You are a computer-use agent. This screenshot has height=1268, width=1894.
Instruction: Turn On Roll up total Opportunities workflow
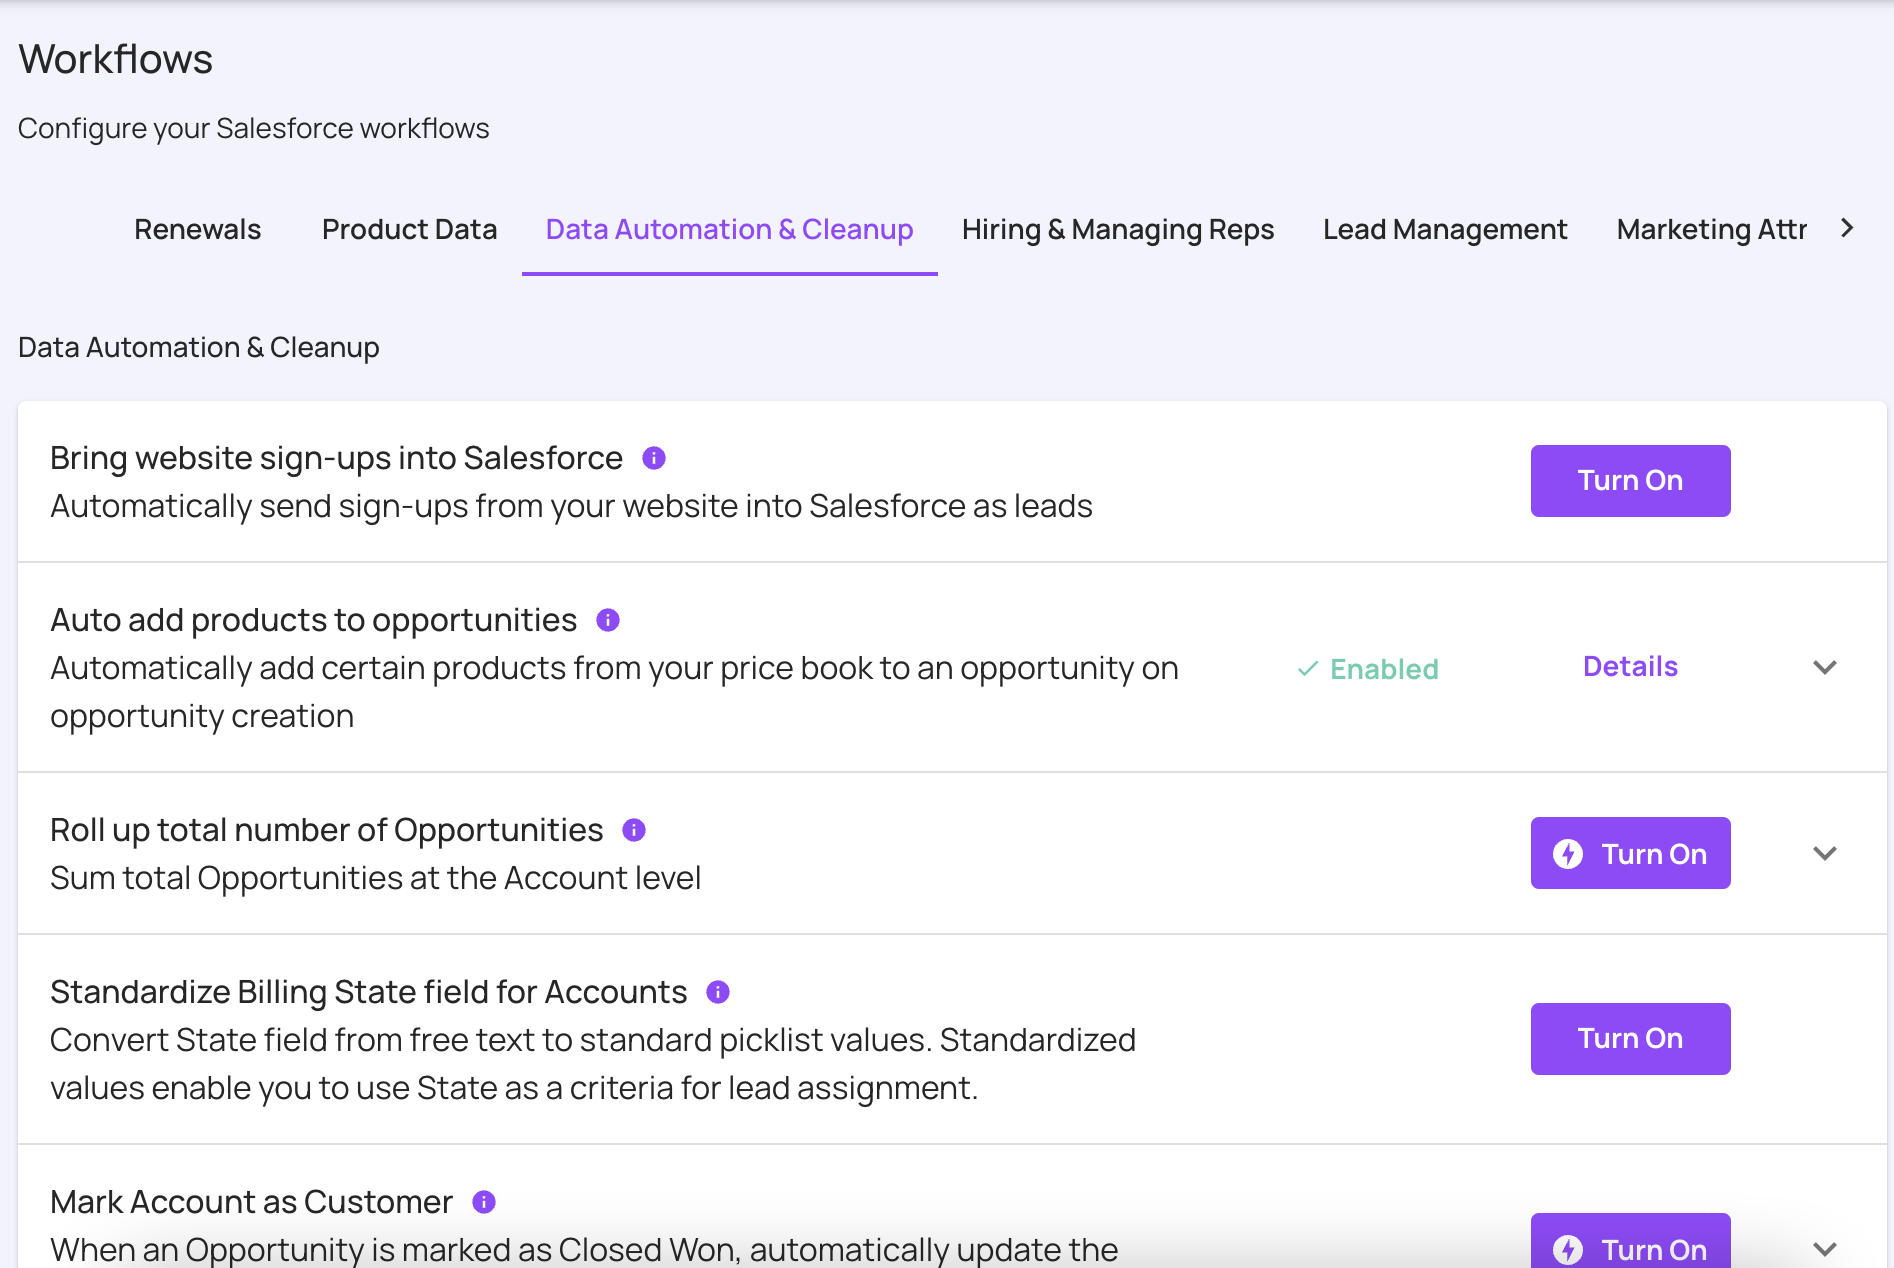click(1630, 853)
